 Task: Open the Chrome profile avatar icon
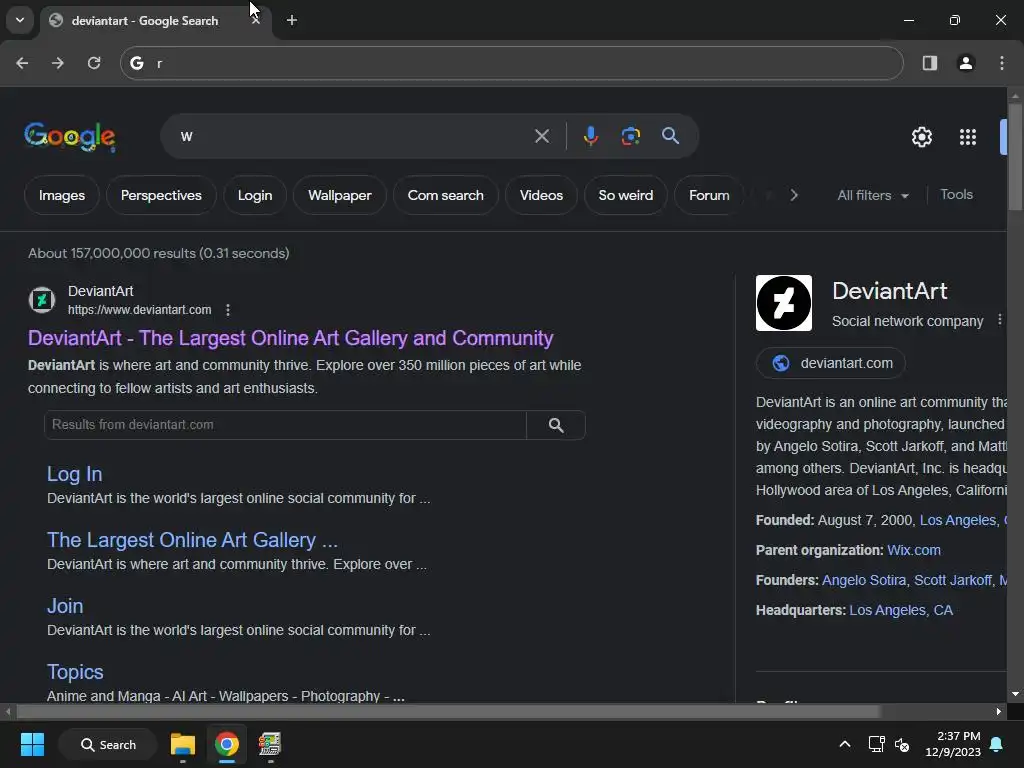click(966, 63)
